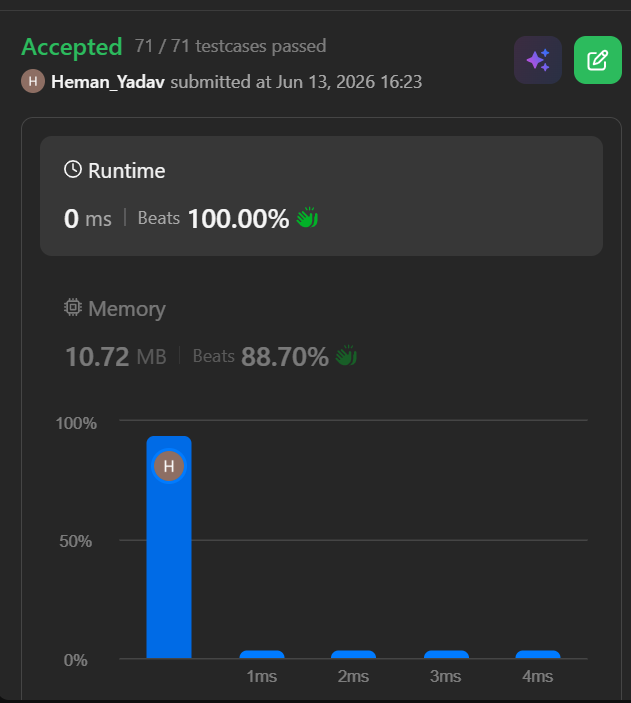Click the '88.70%' memory beats value
This screenshot has width=631, height=703.
click(x=285, y=357)
